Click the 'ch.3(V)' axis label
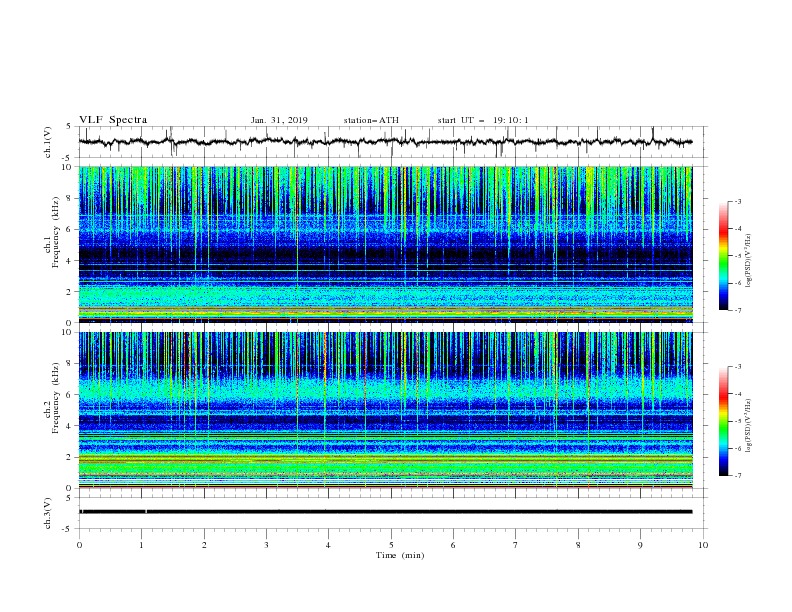792x612 pixels. coord(48,513)
